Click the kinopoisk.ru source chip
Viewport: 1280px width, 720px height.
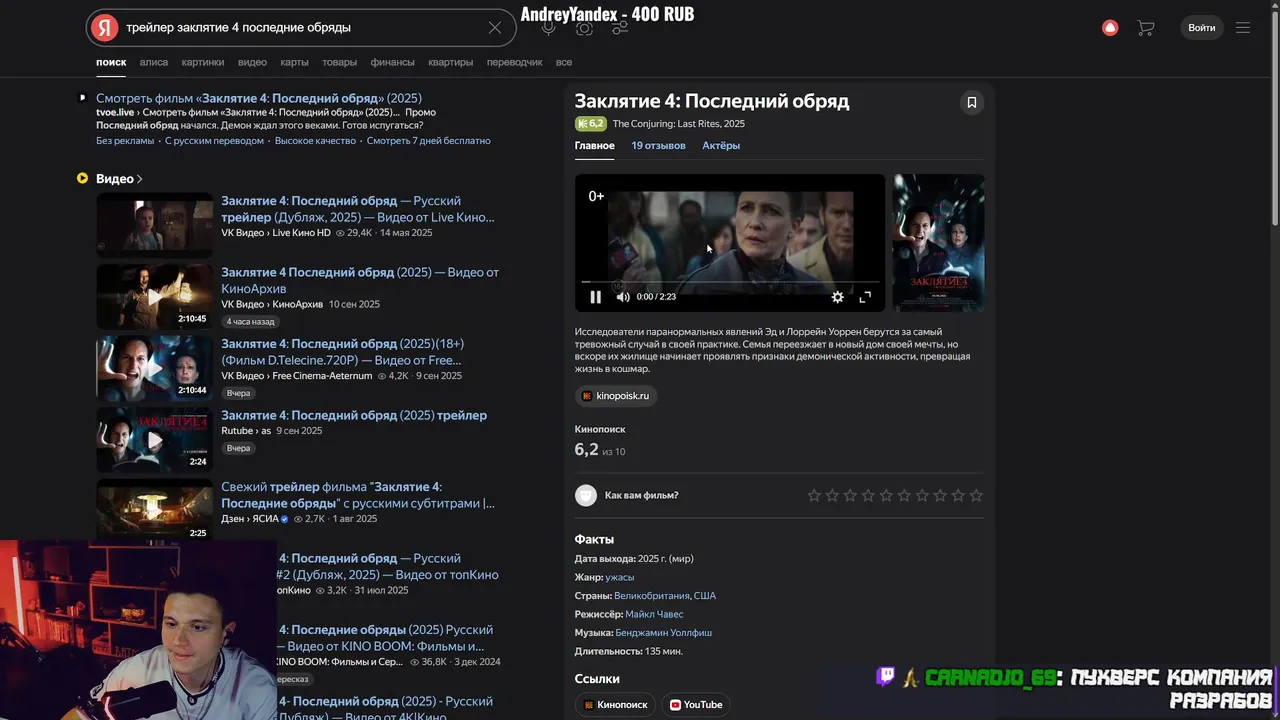(x=615, y=396)
